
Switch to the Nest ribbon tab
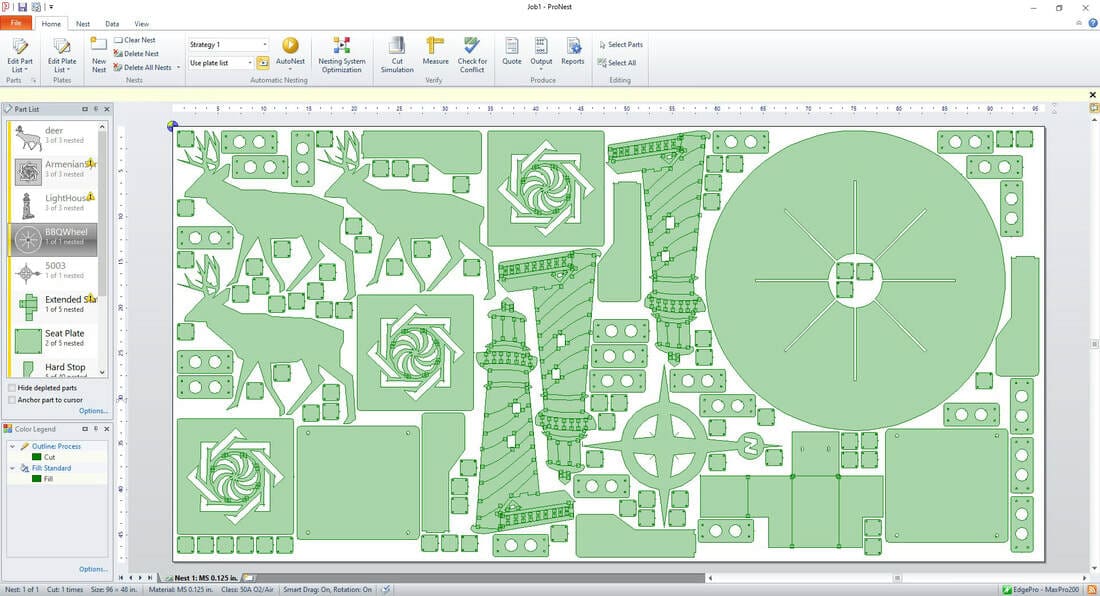[x=83, y=23]
